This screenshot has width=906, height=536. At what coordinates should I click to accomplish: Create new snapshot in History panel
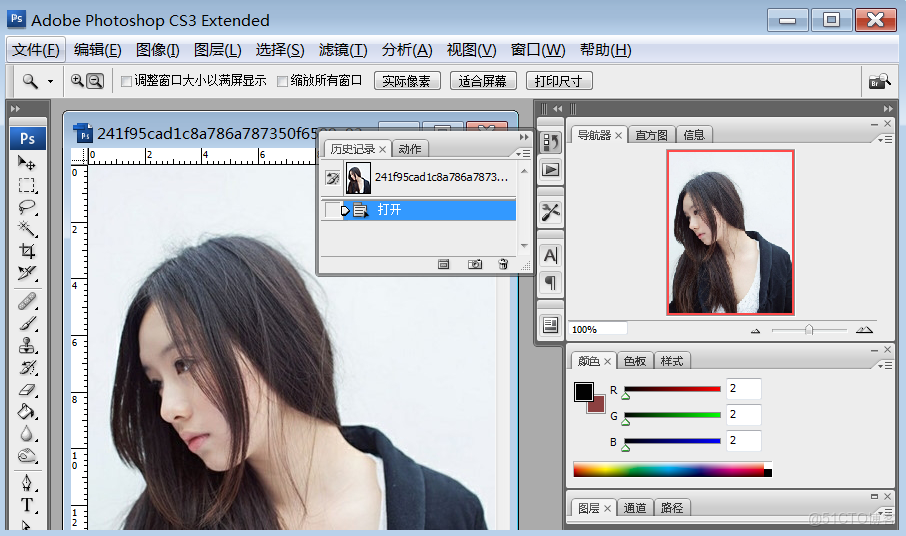pyautogui.click(x=474, y=264)
